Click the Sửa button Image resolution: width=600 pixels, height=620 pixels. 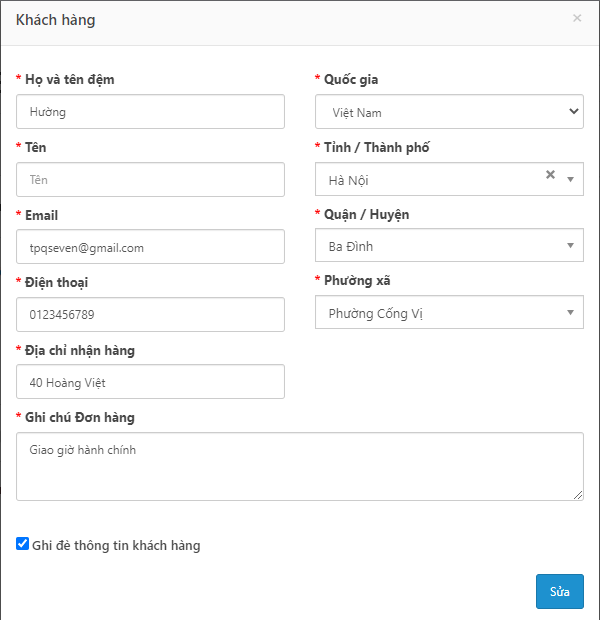(x=560, y=592)
